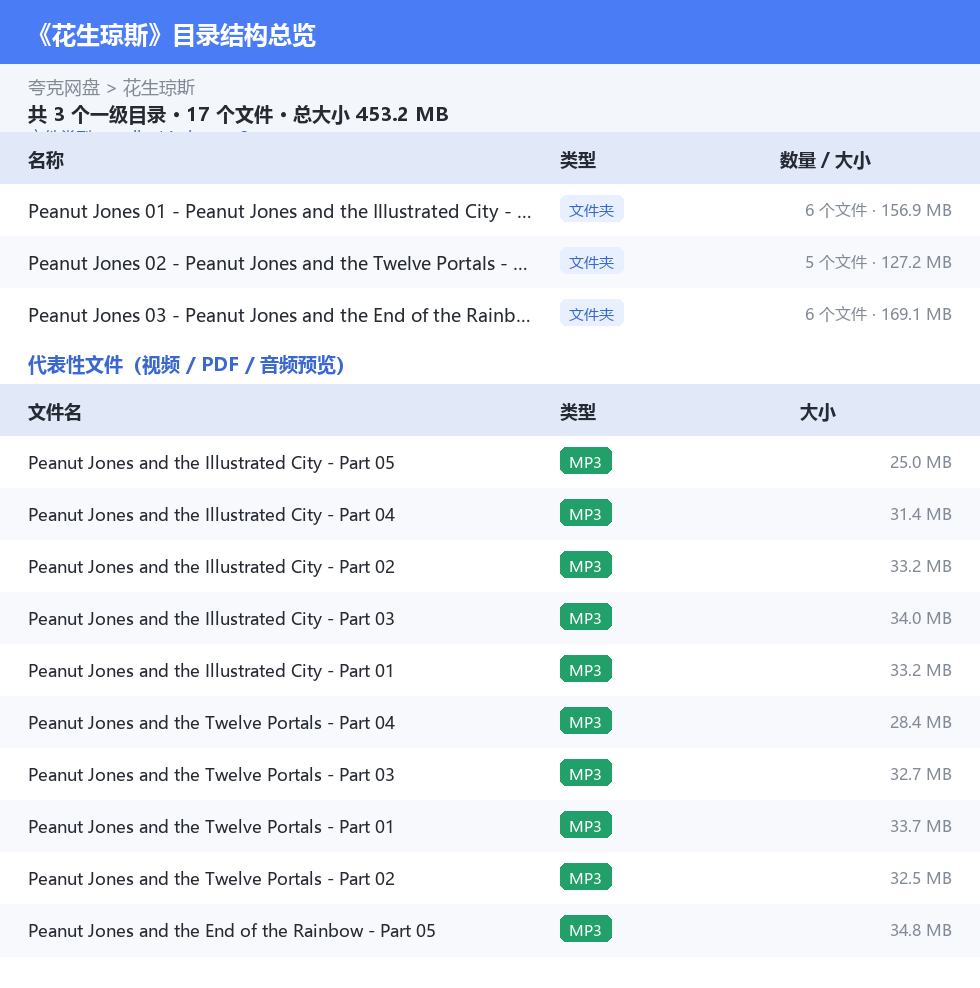Select the 6 个文件 · 156.9 MB cell
980x988 pixels.
click(878, 210)
